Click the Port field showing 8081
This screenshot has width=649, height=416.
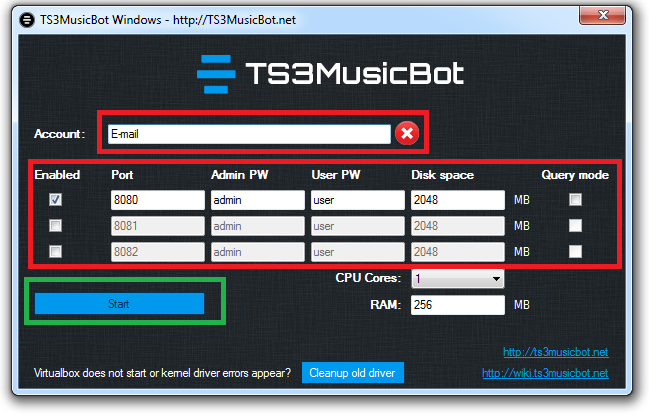(158, 226)
